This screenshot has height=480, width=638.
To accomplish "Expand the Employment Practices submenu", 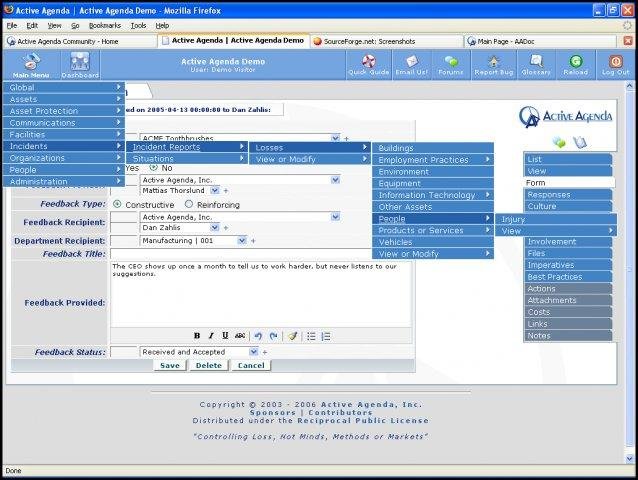I will (x=433, y=160).
